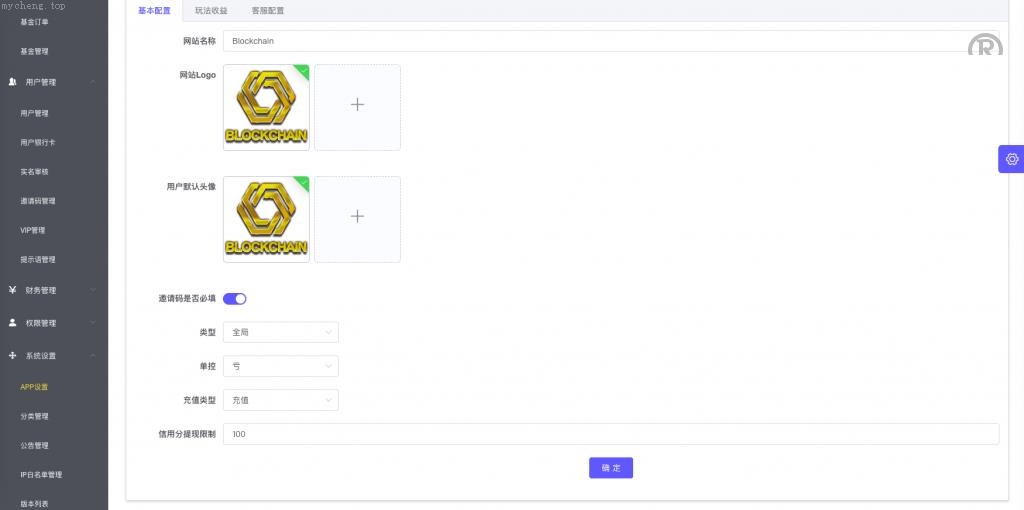Toggle the 邀请码是否必填 switch
Viewport: 1024px width, 510px height.
(235, 298)
